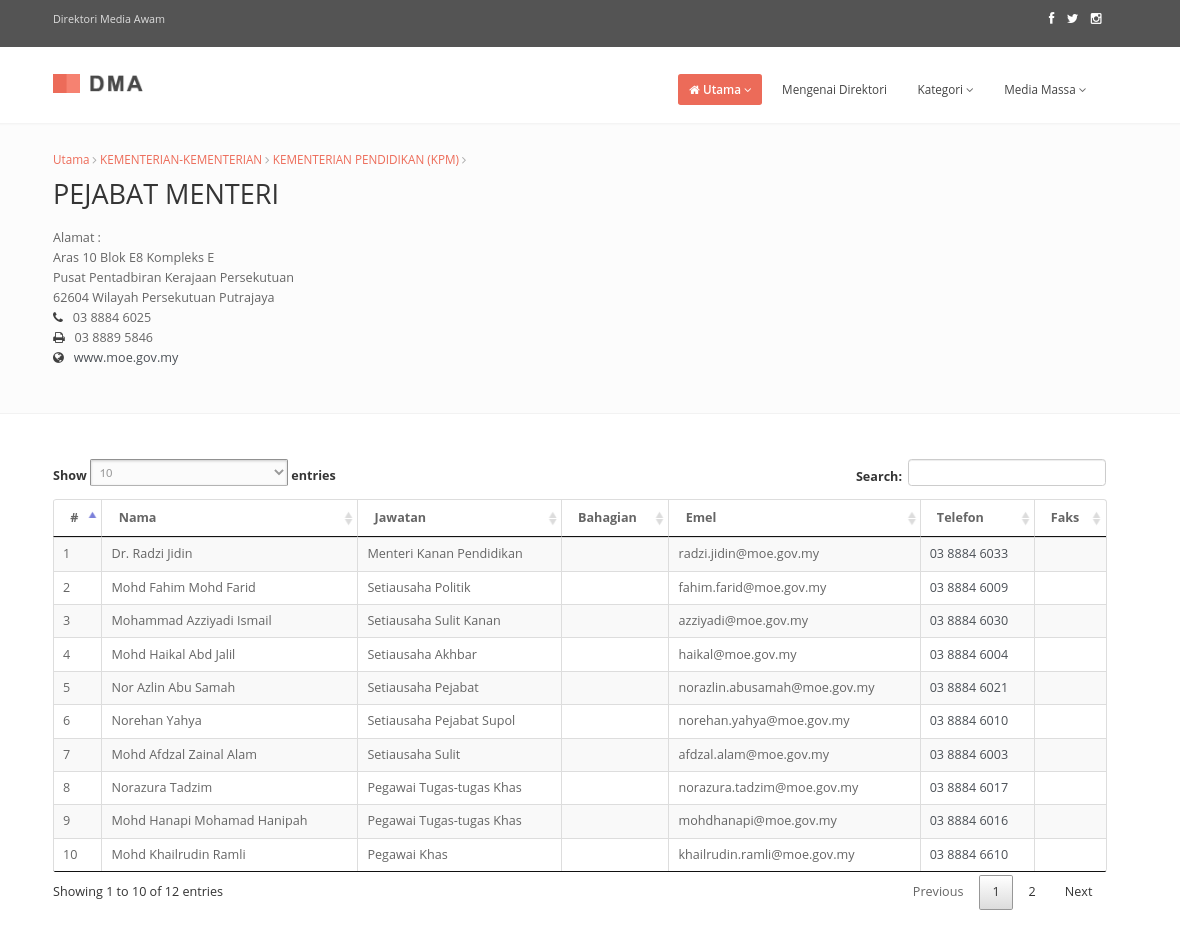Select email norazura.tadzim@moe.gov.my
Viewport: 1180px width, 930px height.
click(x=768, y=788)
